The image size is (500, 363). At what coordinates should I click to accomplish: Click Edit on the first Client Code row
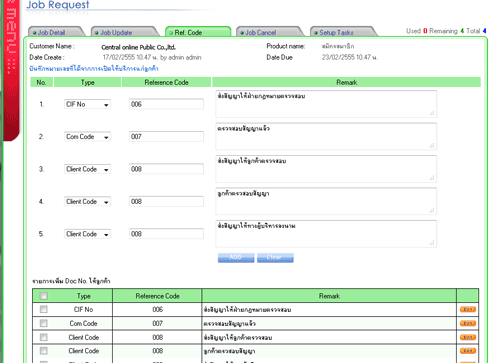coord(468,337)
